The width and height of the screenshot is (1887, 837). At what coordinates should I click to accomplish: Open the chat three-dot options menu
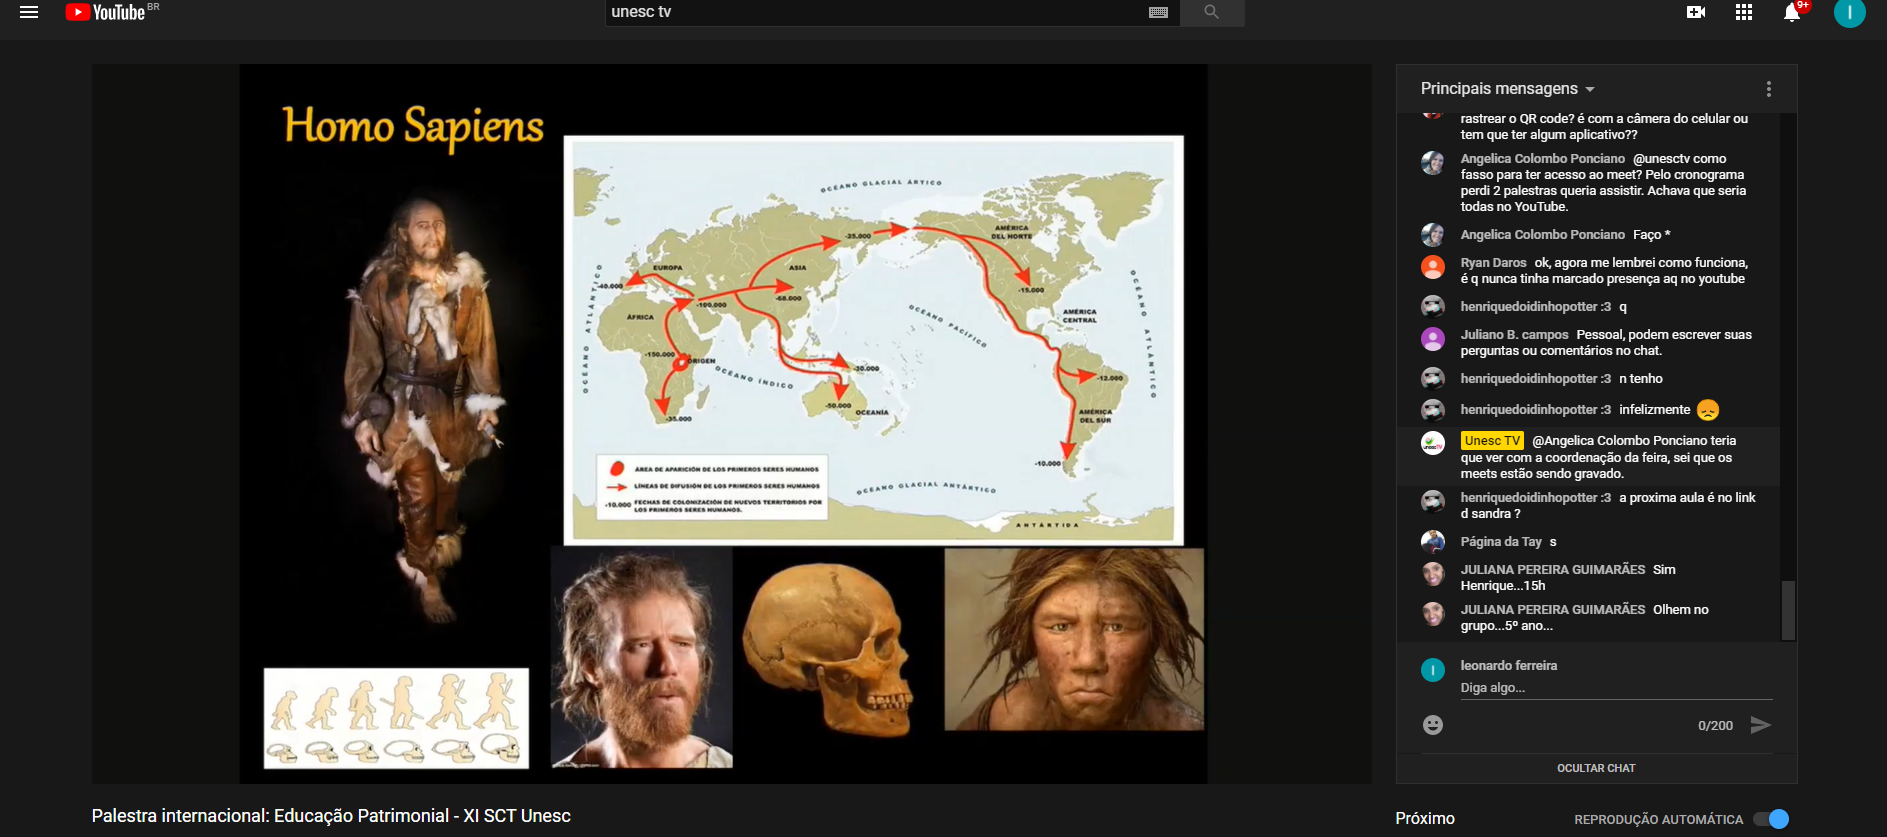tap(1768, 89)
